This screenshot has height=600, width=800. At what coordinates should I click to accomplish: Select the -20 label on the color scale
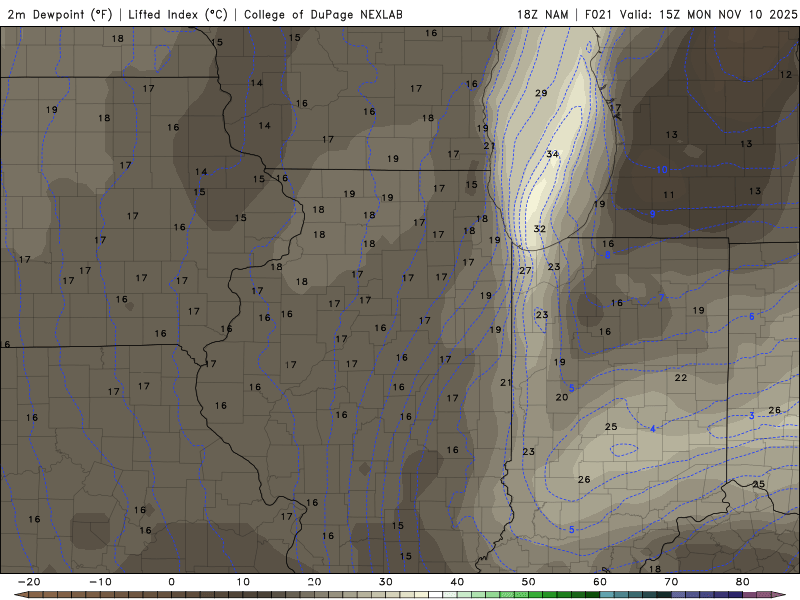29,582
